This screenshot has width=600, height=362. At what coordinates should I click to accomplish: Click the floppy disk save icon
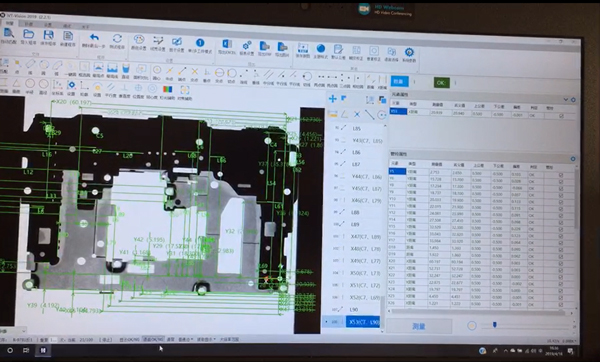[x=49, y=36]
